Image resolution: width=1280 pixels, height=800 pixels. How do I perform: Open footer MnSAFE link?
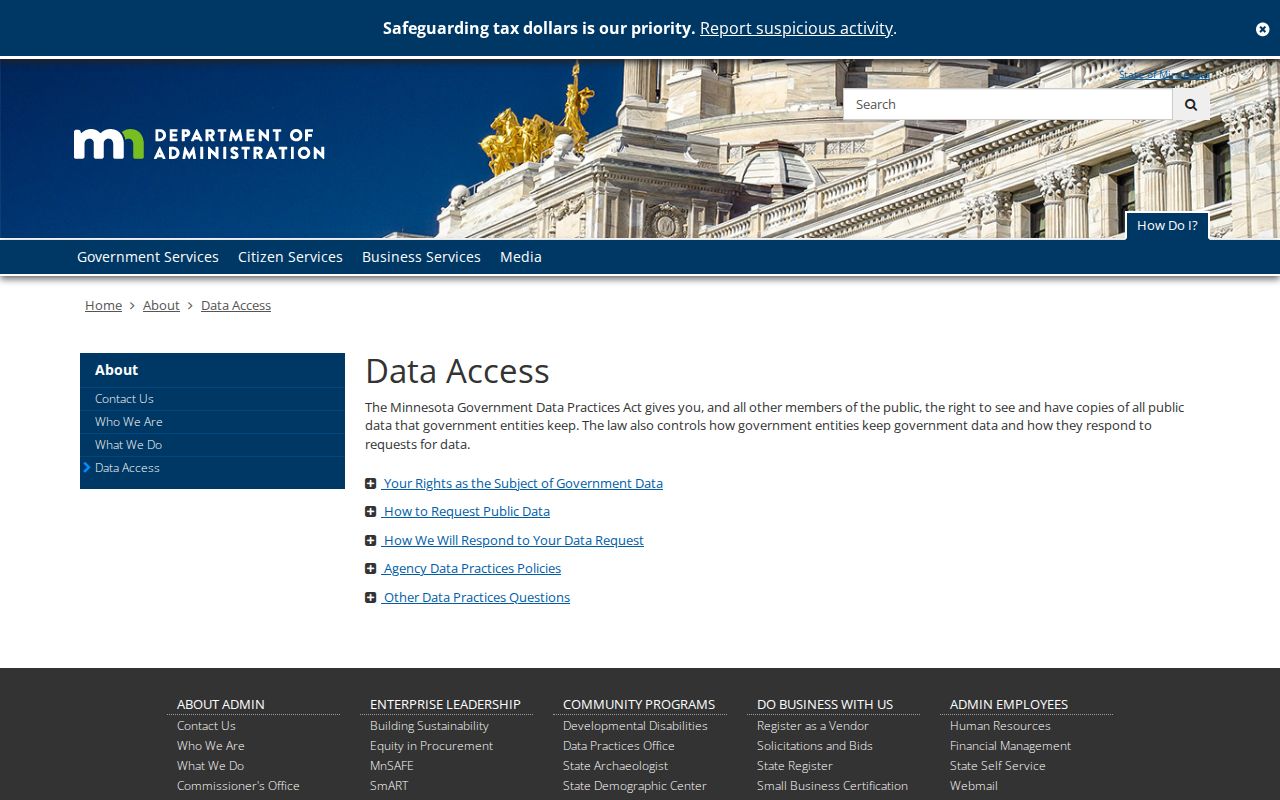click(391, 766)
